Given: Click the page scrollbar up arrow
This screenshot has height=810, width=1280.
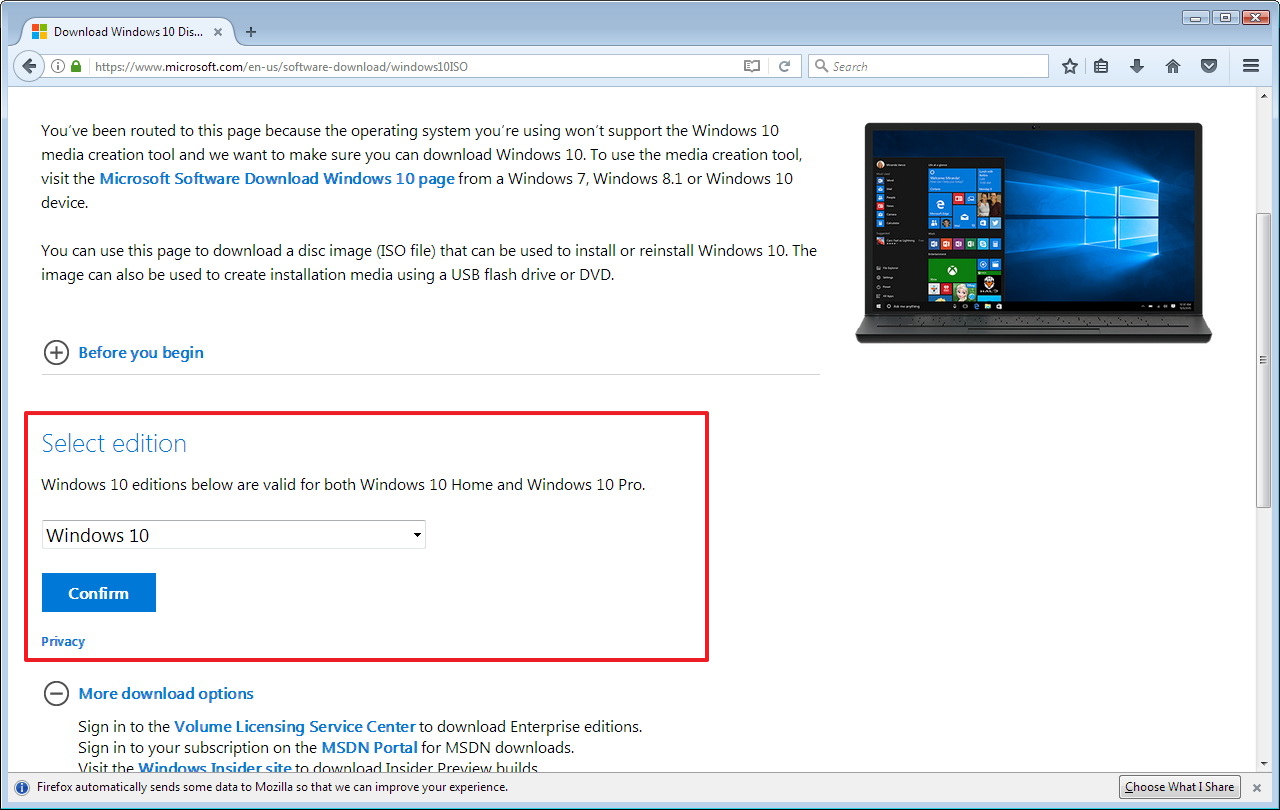Looking at the screenshot, I should pos(1263,95).
